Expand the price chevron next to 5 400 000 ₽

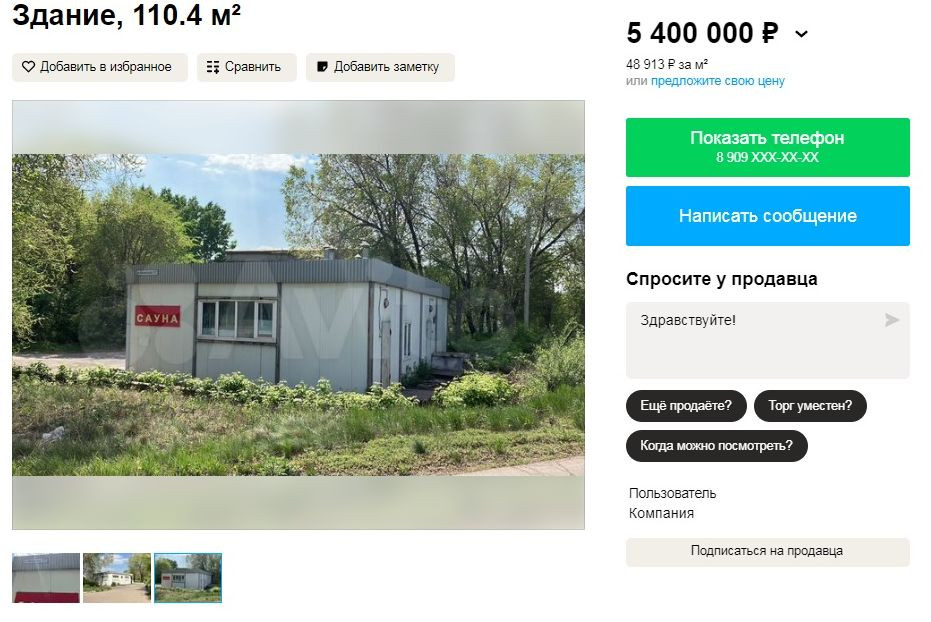coord(801,34)
